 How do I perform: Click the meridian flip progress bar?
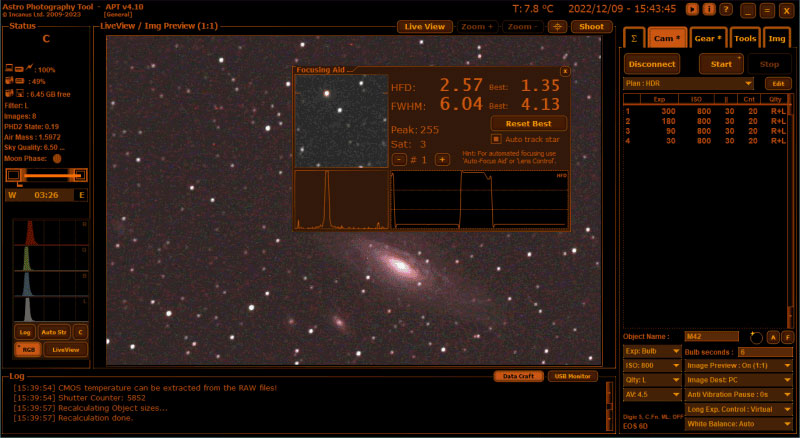(x=46, y=176)
